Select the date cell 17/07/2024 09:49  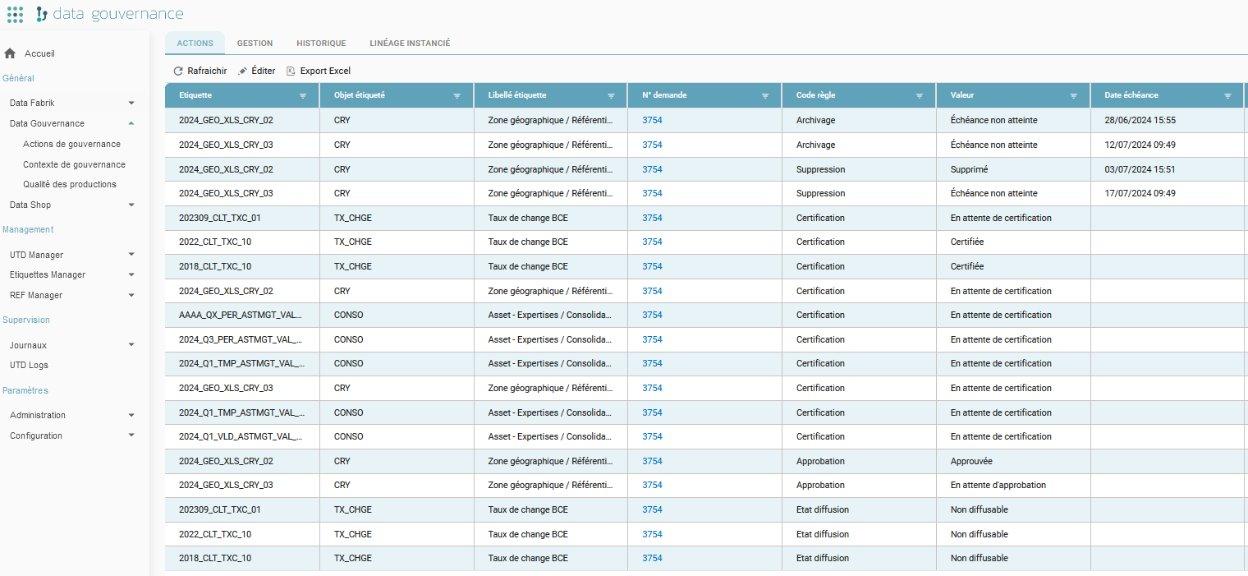(x=1140, y=193)
